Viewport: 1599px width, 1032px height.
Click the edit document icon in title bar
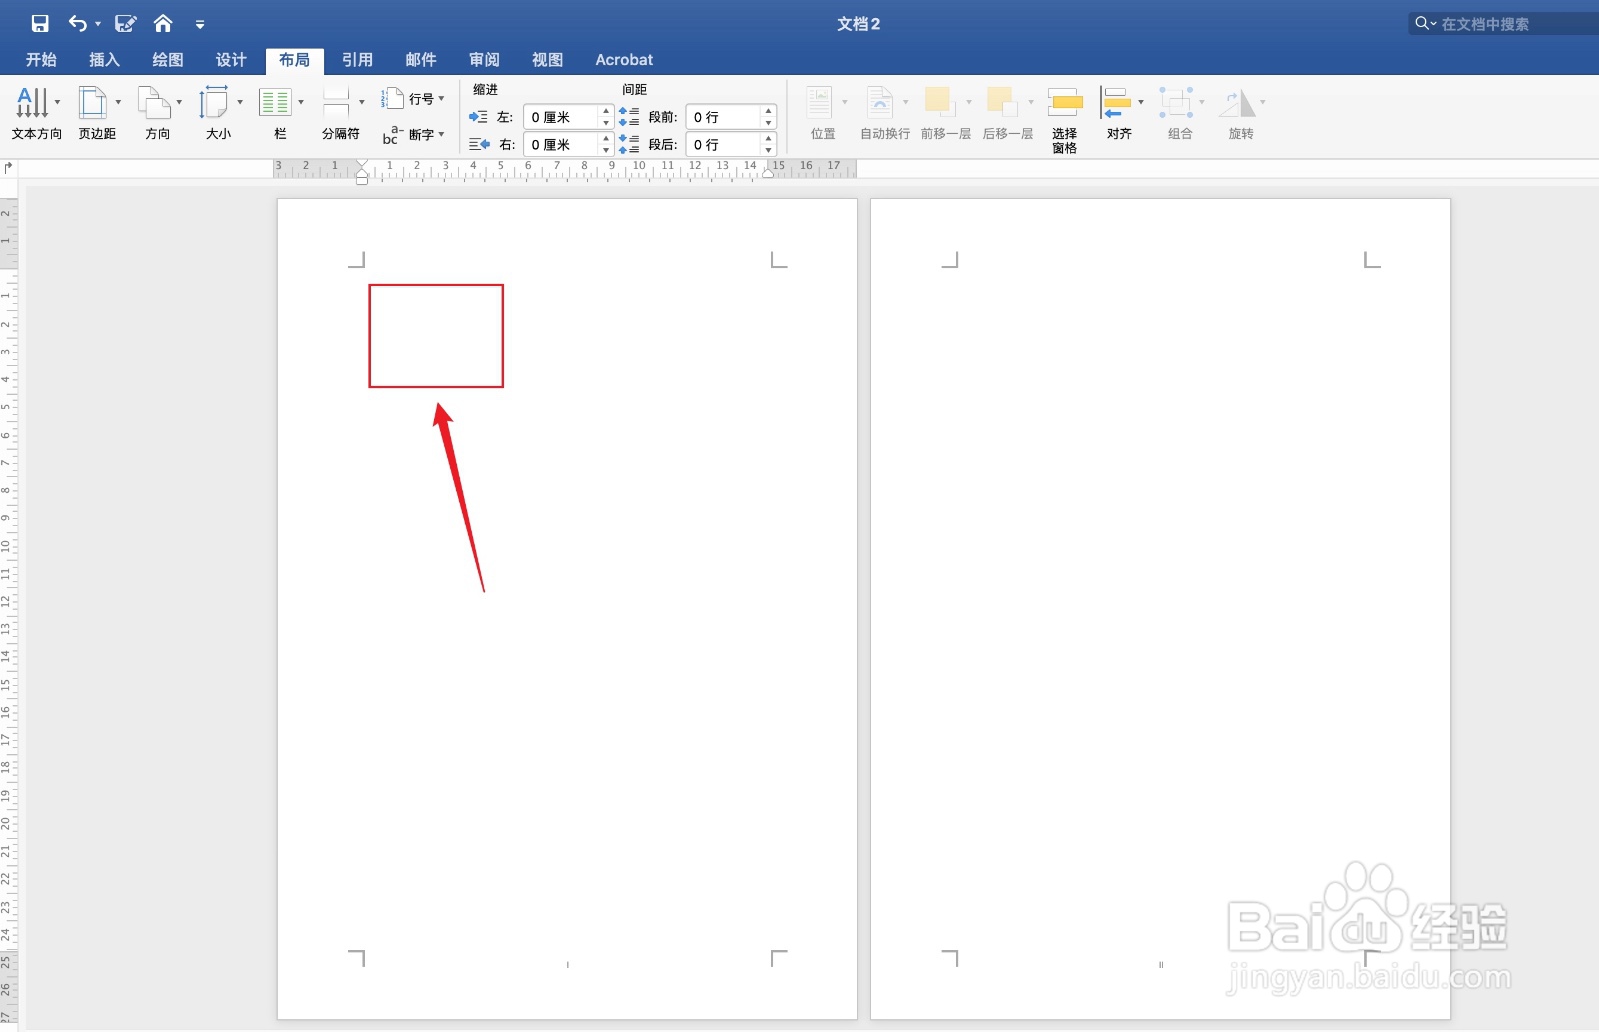point(126,23)
